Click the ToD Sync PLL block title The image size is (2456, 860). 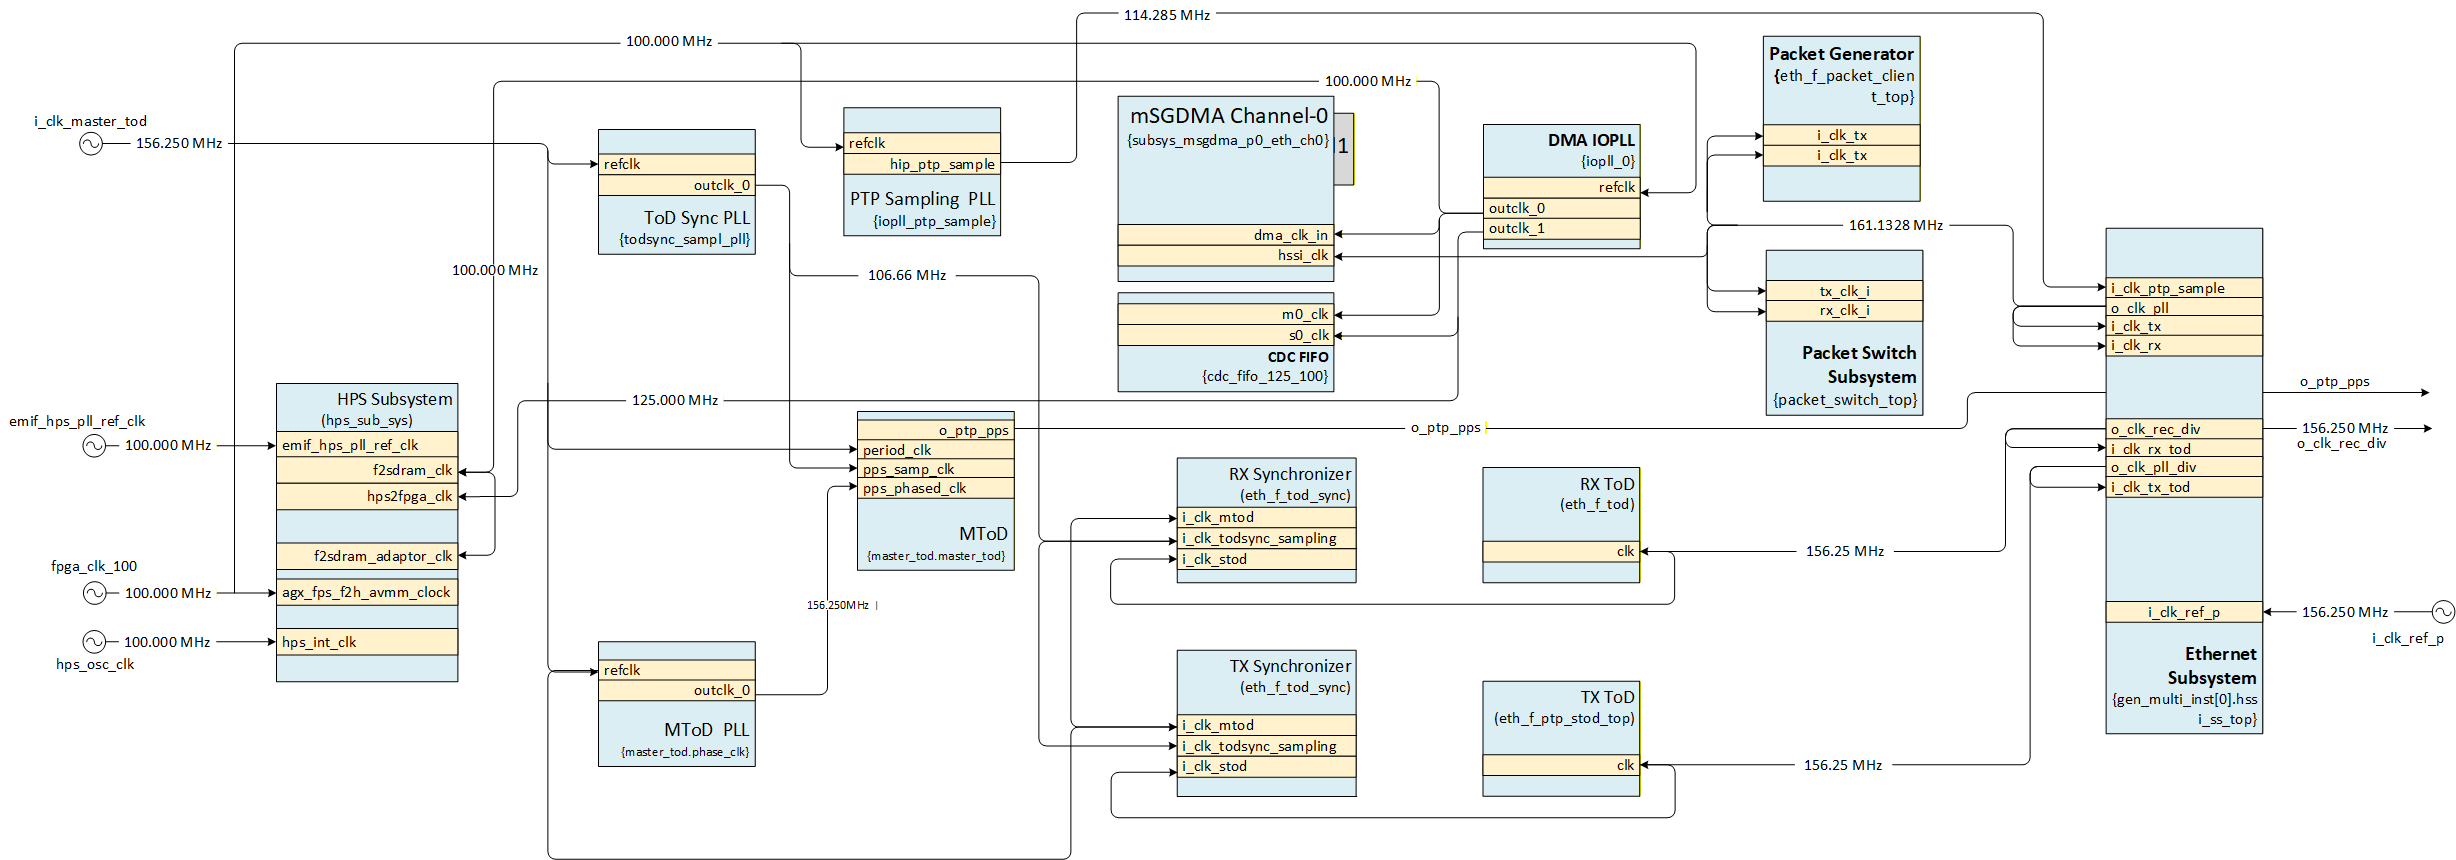pyautogui.click(x=696, y=217)
